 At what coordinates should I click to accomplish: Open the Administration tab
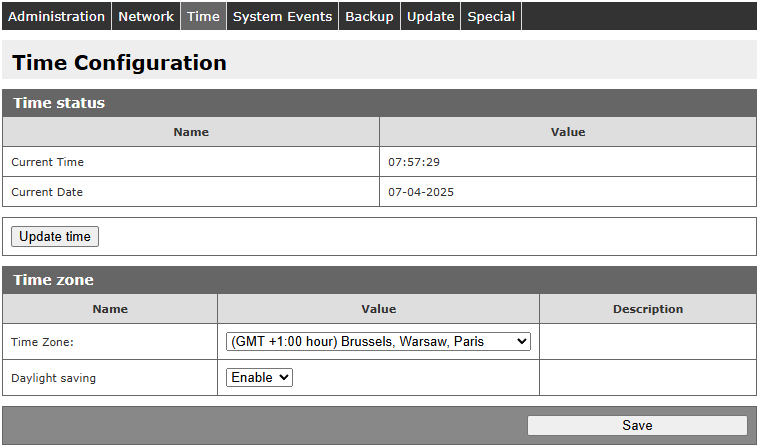click(x=56, y=16)
